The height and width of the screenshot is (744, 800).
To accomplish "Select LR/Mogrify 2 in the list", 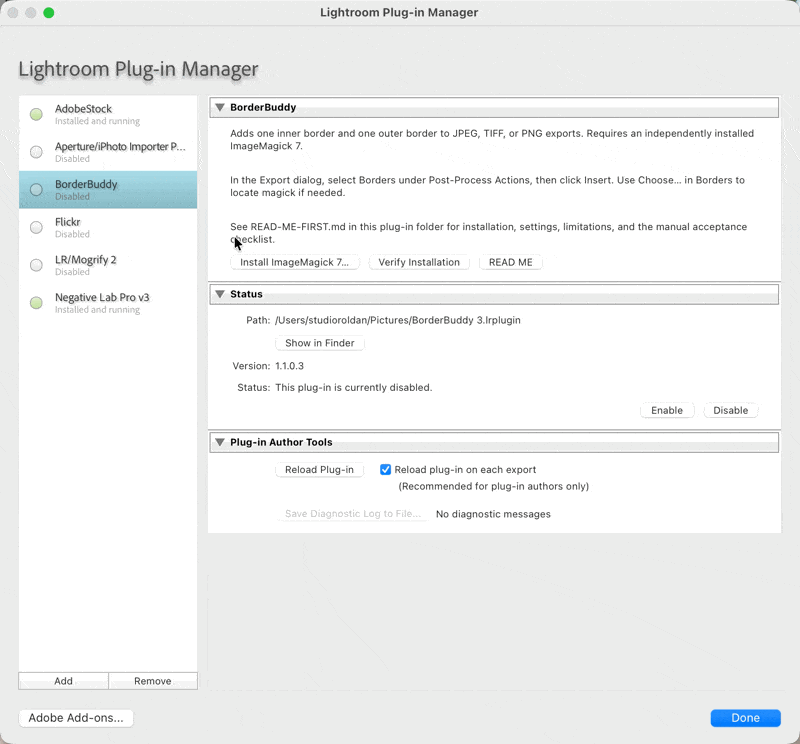I will tap(108, 265).
